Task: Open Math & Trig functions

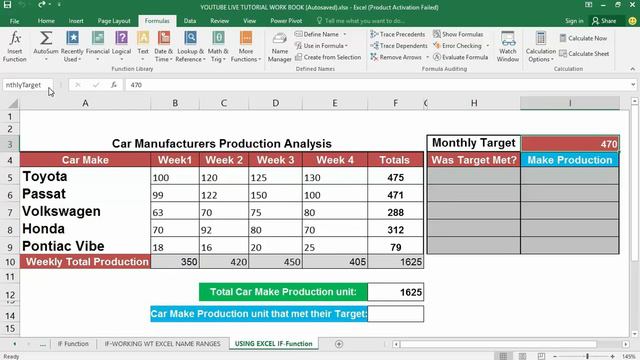Action: point(218,47)
